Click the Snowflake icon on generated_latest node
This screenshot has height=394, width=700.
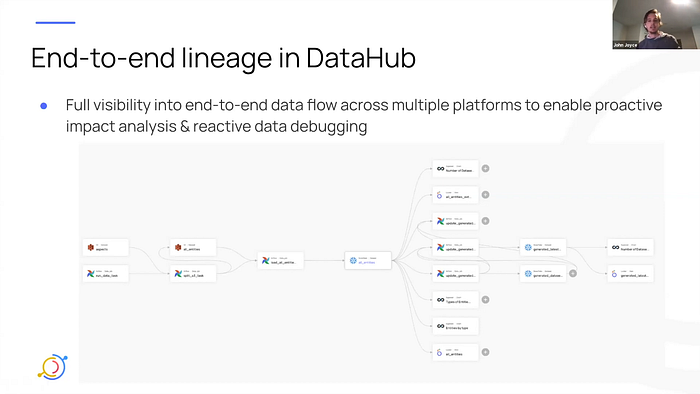tap(528, 247)
